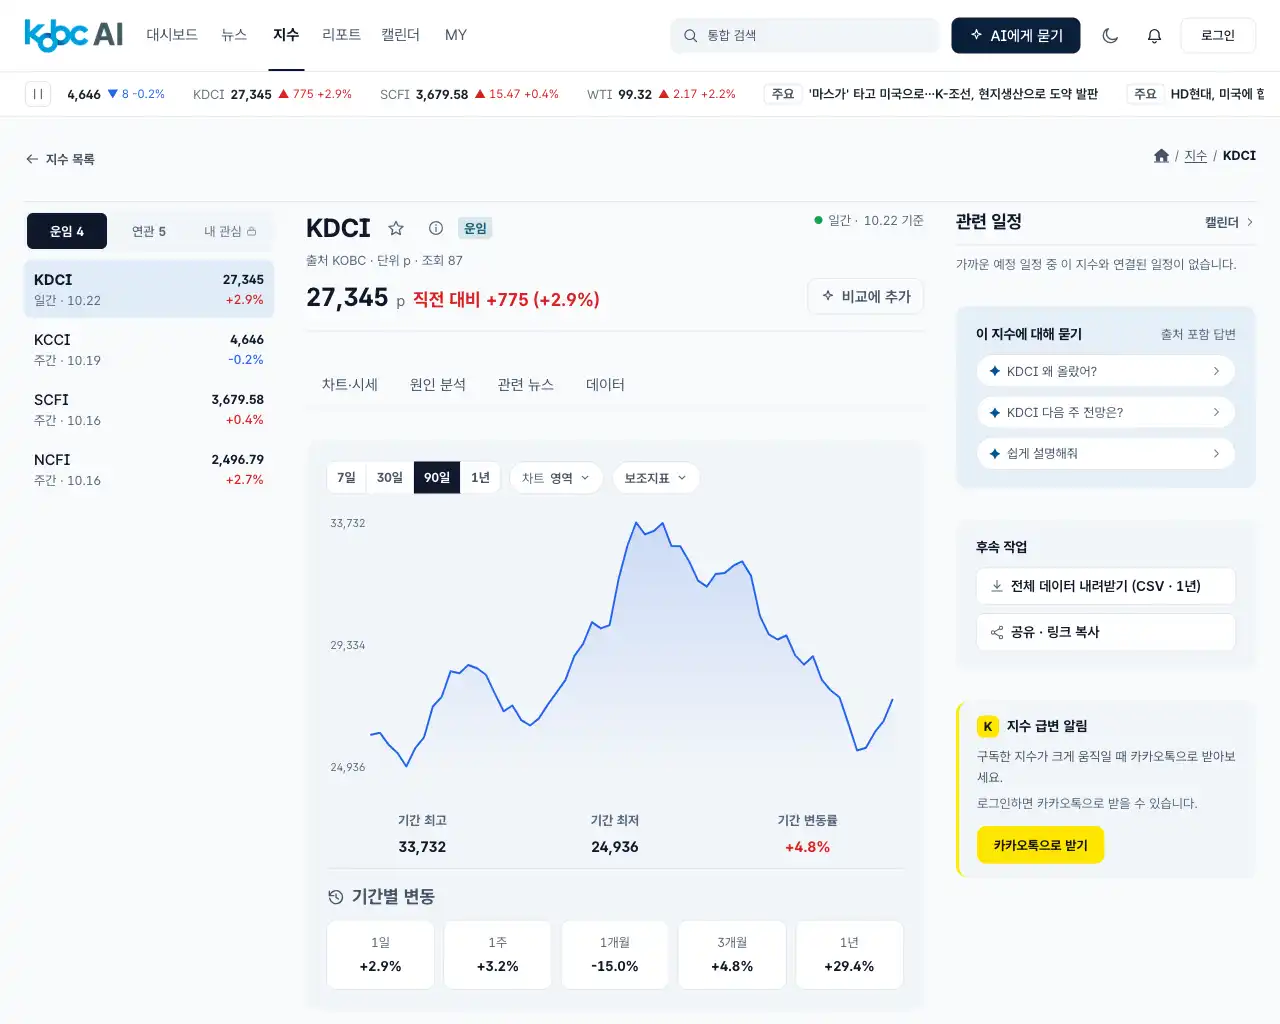Expand the 보조지표 dropdown

click(x=656, y=478)
